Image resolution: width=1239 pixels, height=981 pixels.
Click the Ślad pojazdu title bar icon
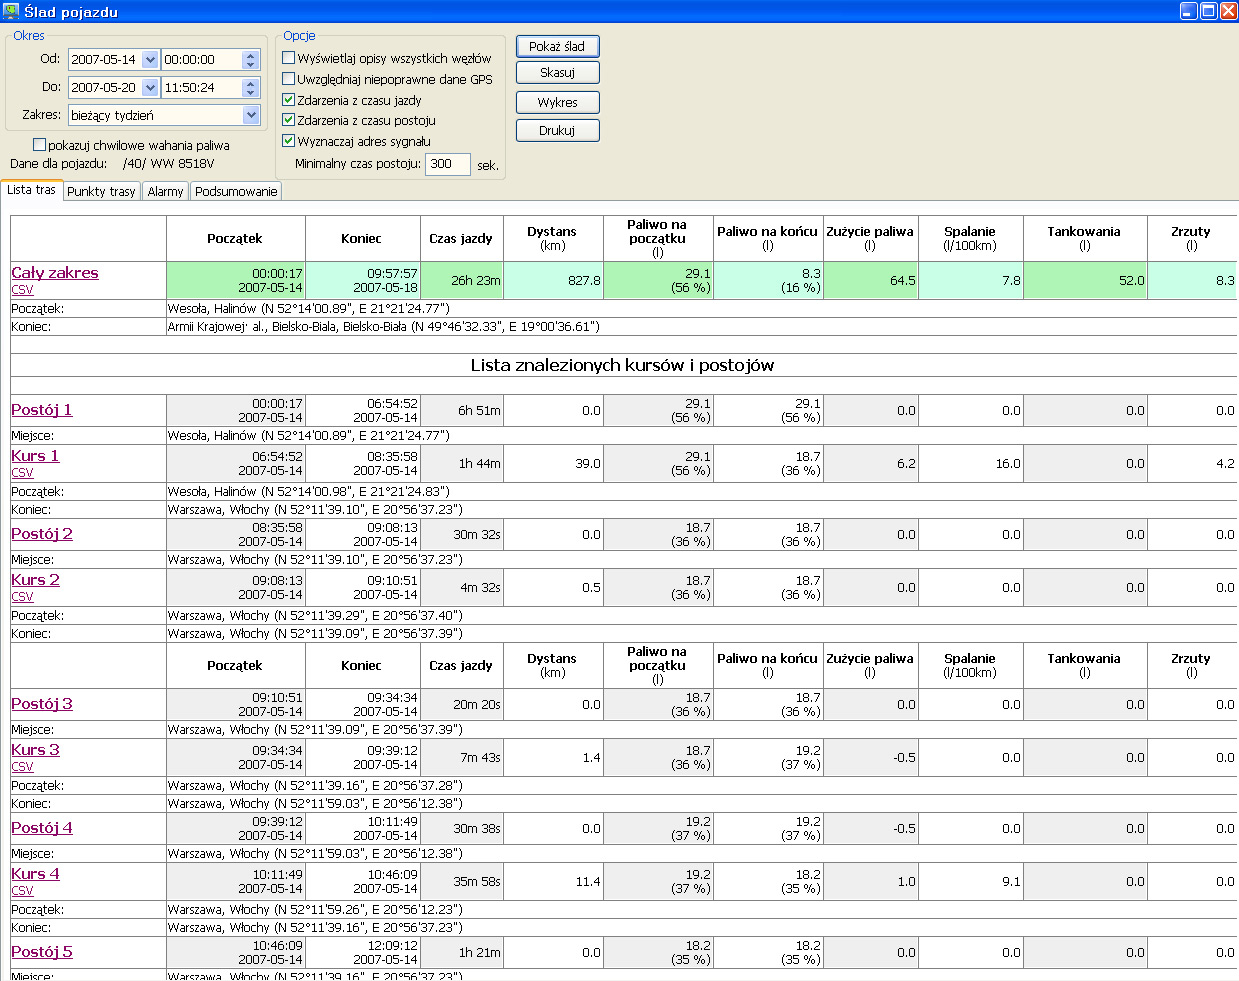coord(11,11)
